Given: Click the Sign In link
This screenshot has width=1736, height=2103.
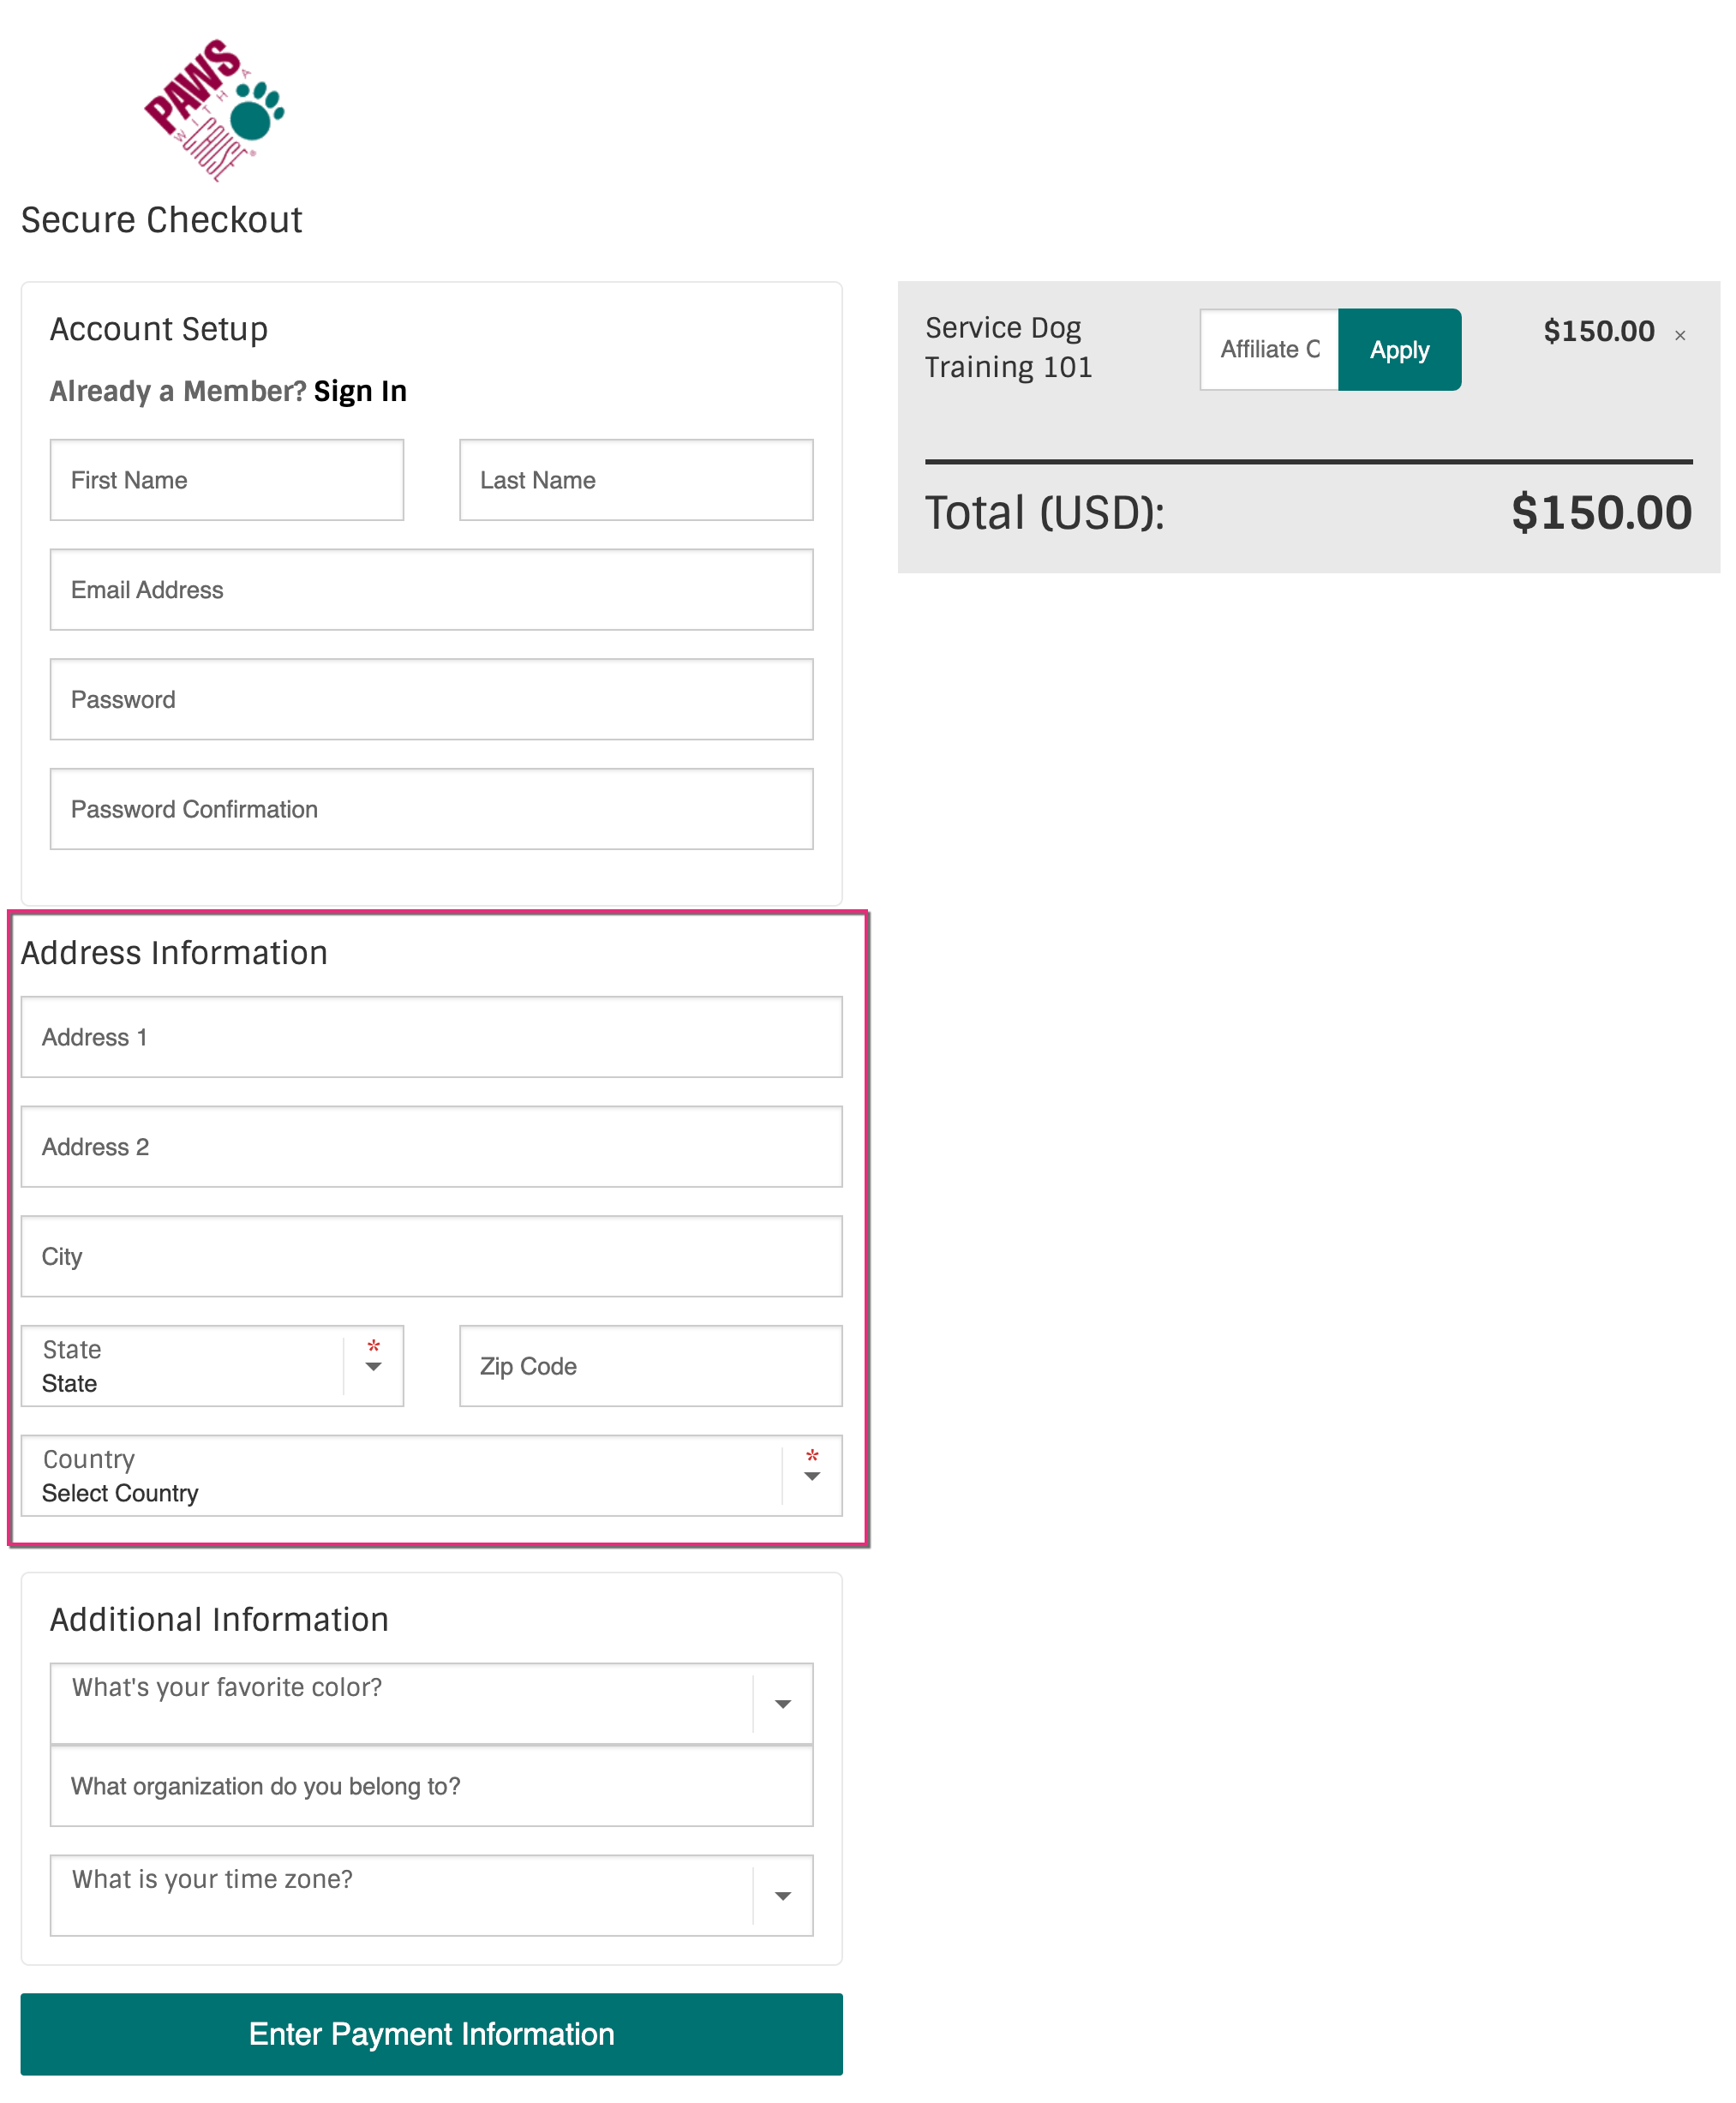Looking at the screenshot, I should (x=360, y=391).
